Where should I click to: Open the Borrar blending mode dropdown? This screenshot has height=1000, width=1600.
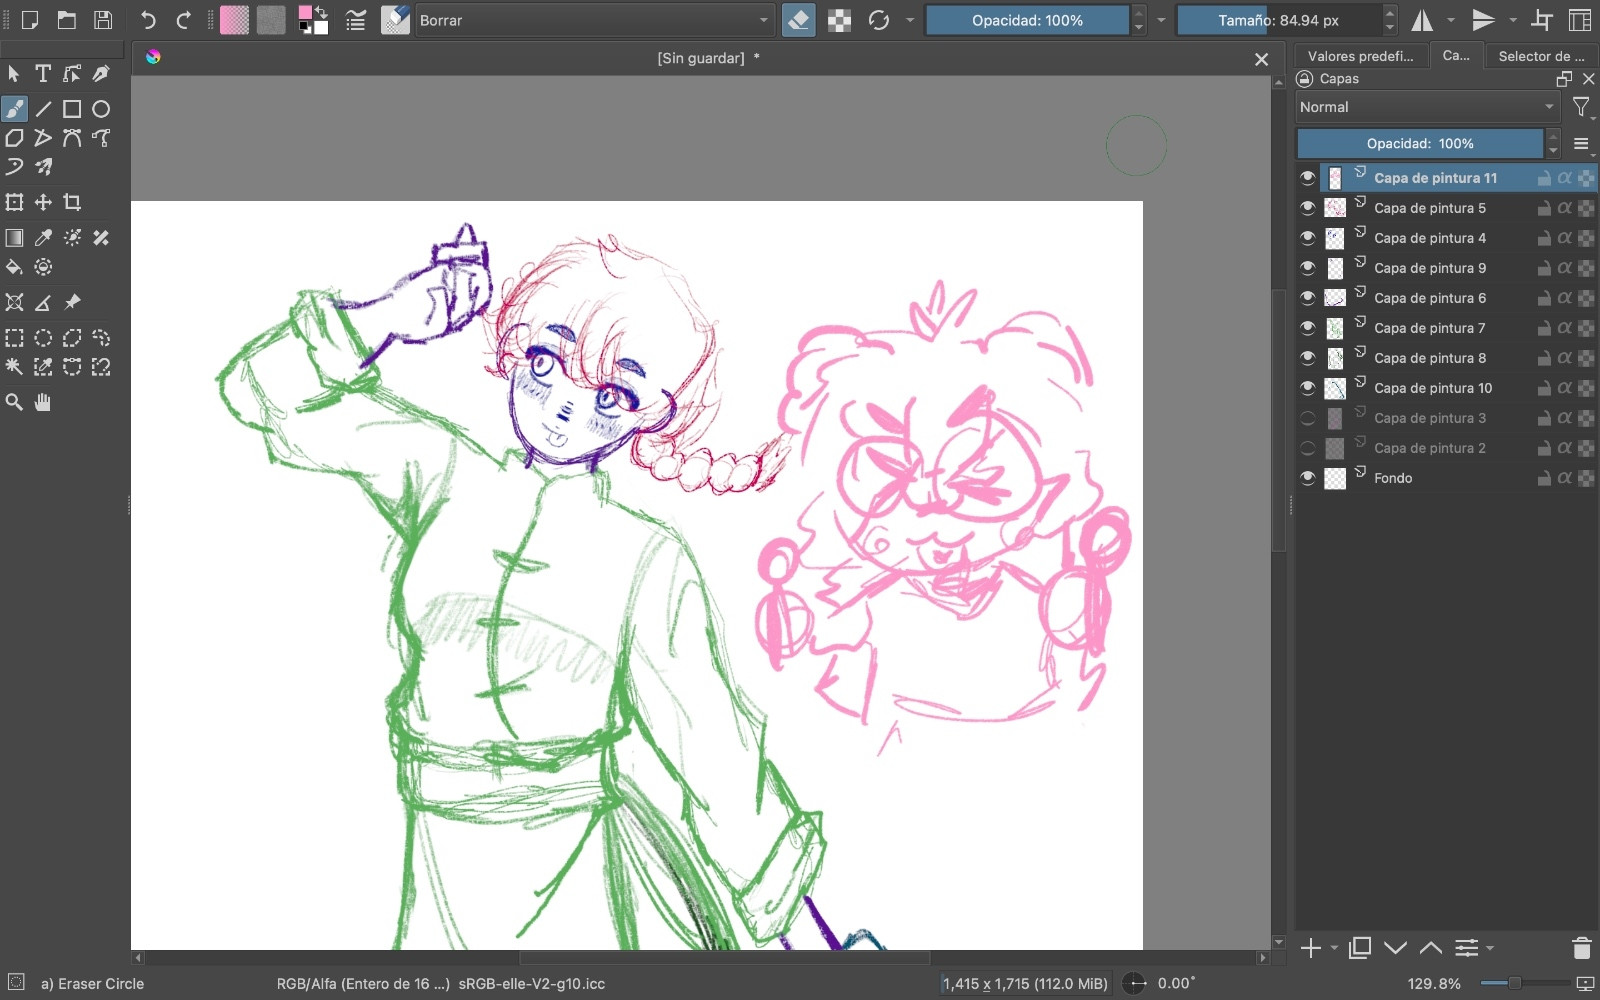point(595,20)
